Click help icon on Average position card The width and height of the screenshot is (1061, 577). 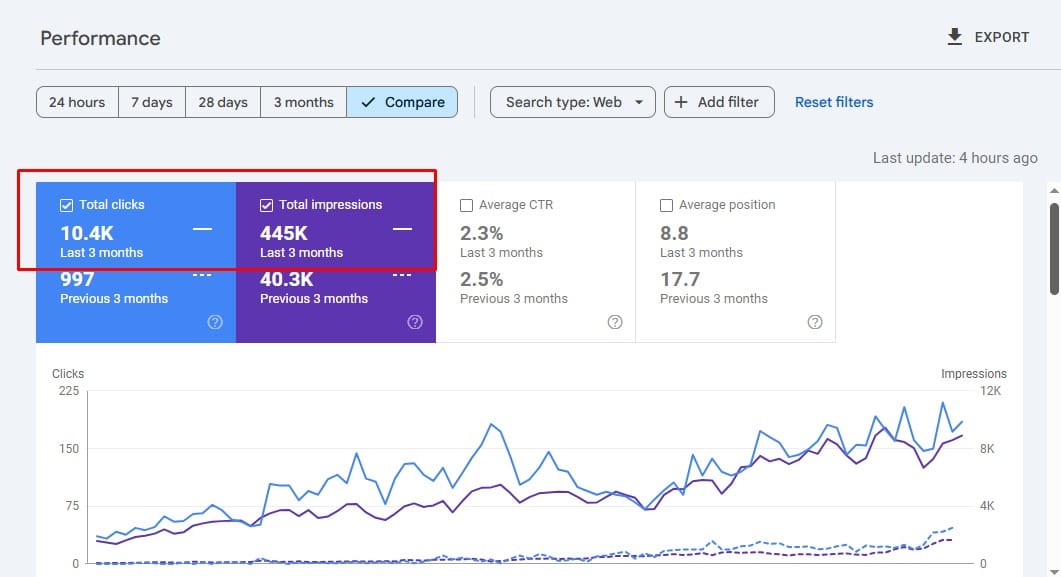815,322
